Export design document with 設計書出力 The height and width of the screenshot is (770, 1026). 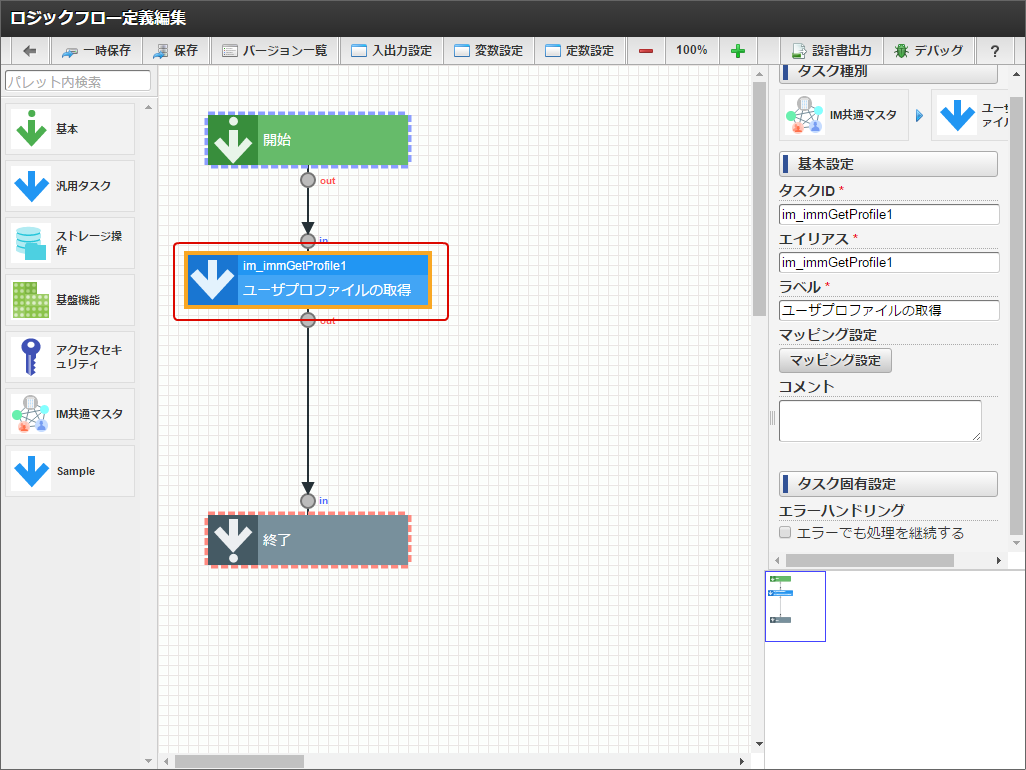832,50
